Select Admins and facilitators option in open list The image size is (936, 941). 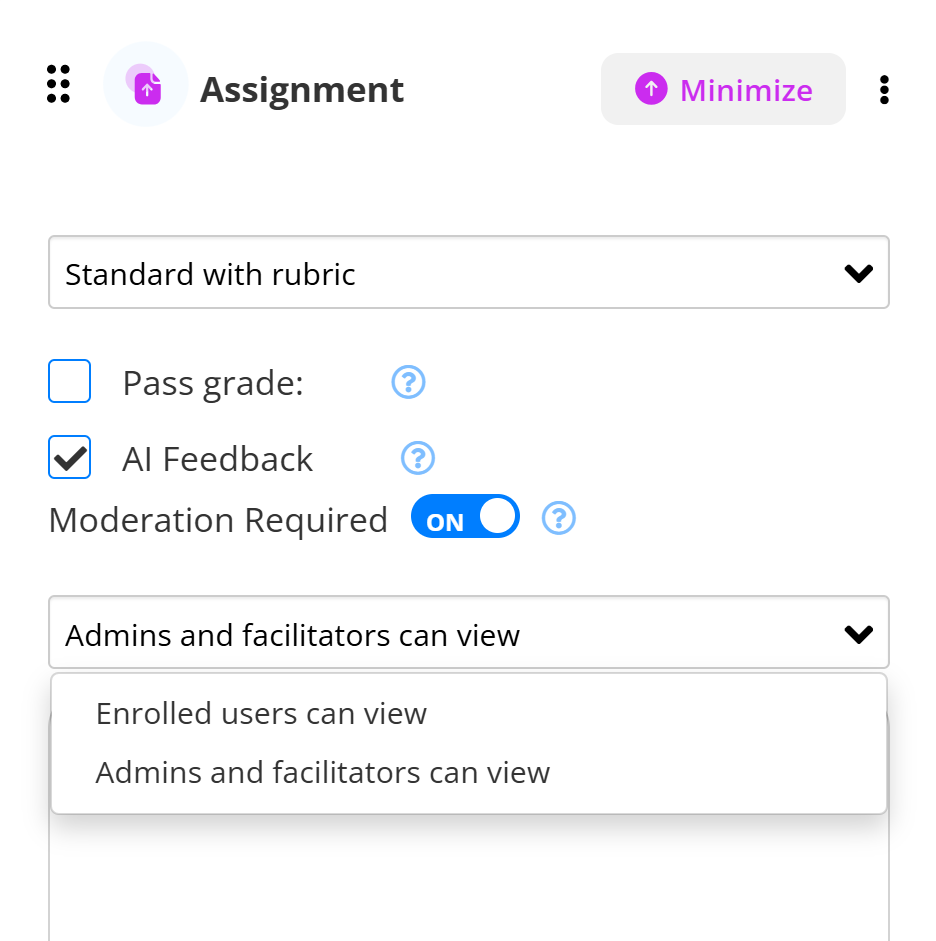tap(323, 772)
